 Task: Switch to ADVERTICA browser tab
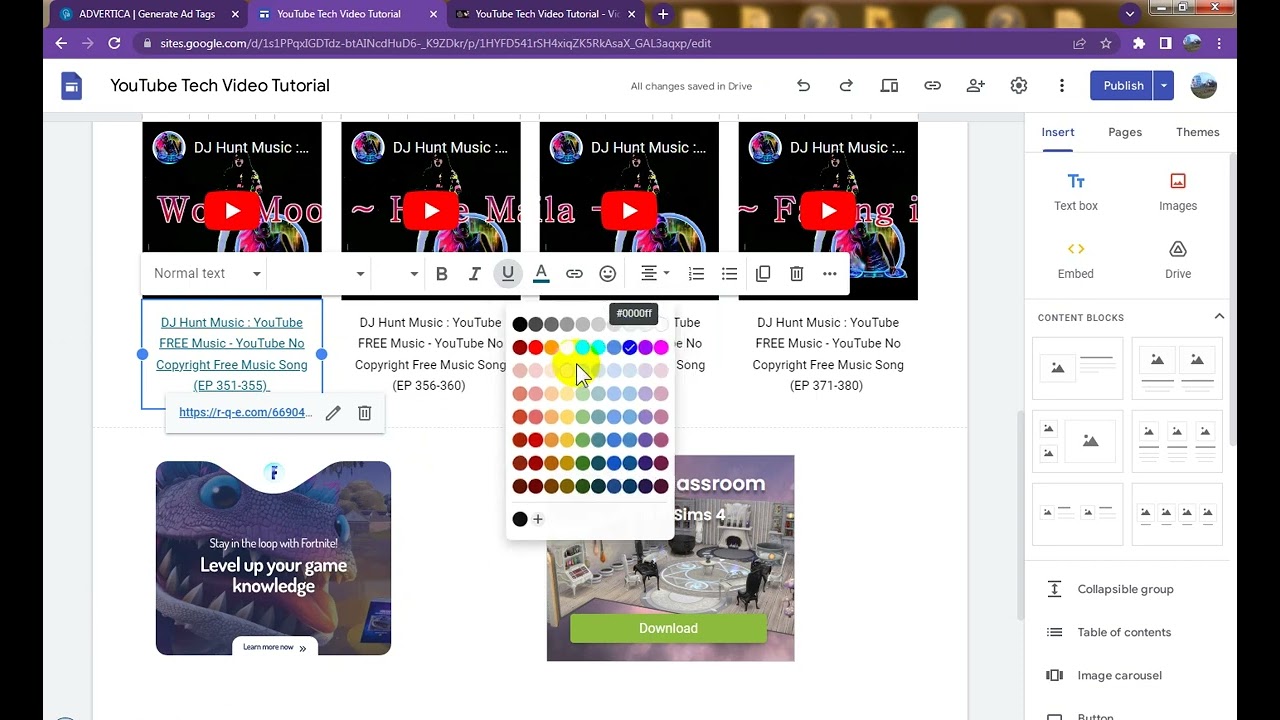148,14
